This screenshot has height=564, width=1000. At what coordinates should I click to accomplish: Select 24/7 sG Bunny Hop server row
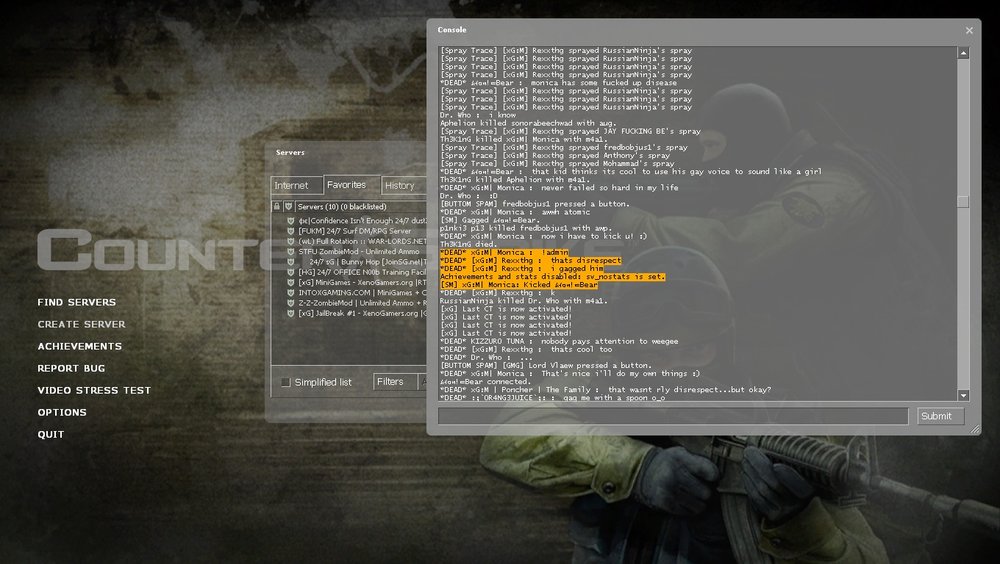pyautogui.click(x=368, y=262)
